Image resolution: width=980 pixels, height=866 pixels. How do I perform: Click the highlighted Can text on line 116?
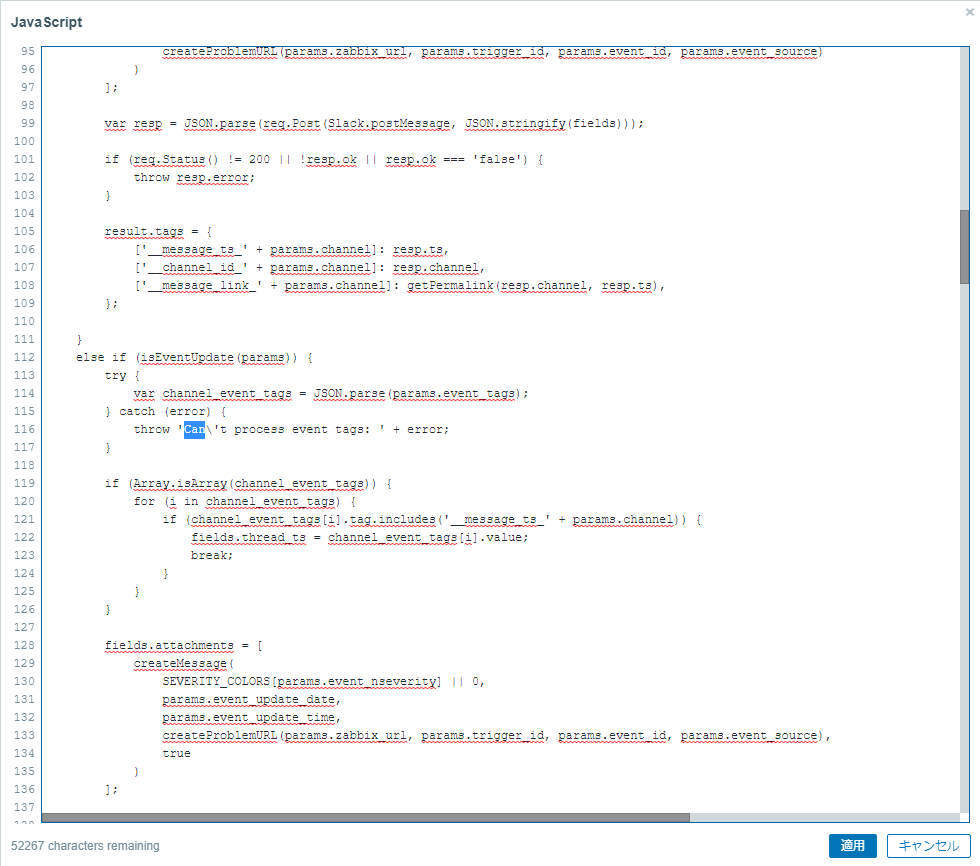[x=193, y=429]
